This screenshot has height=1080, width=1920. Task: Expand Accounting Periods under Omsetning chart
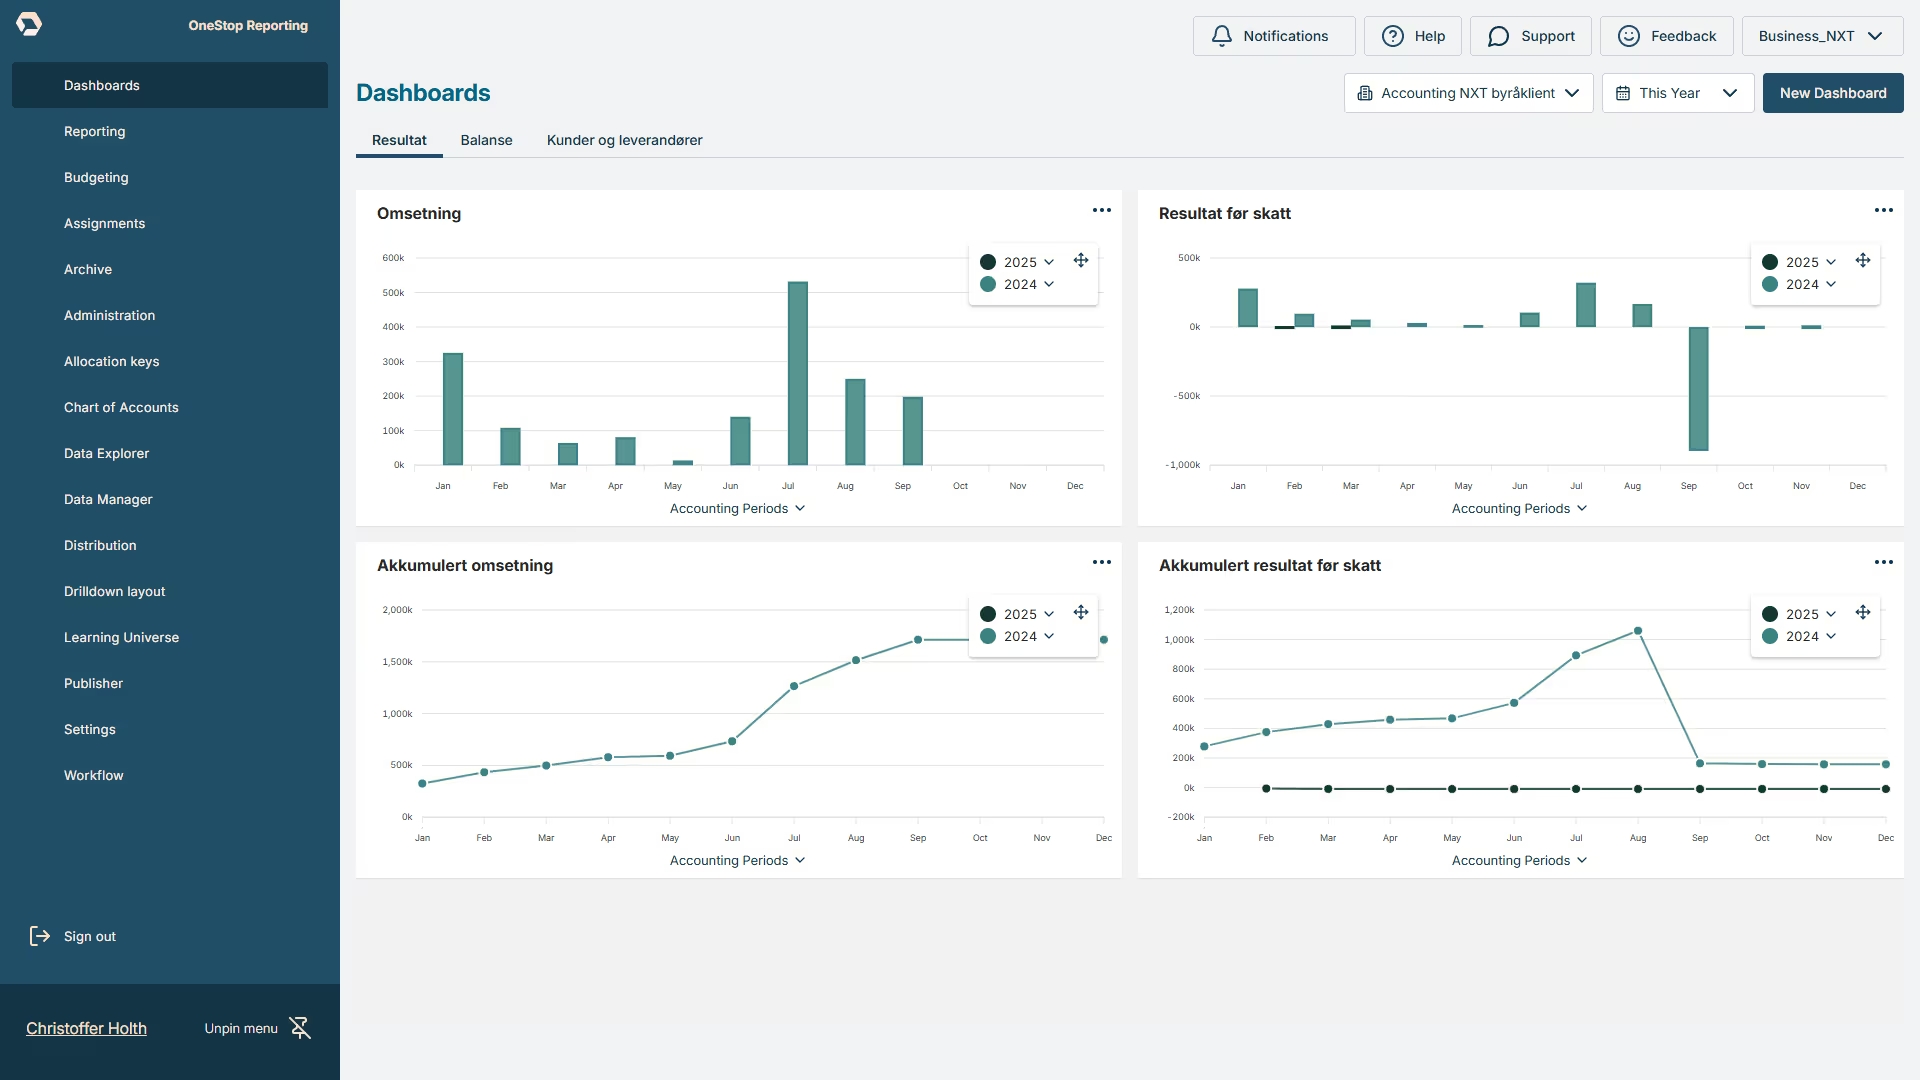737,508
